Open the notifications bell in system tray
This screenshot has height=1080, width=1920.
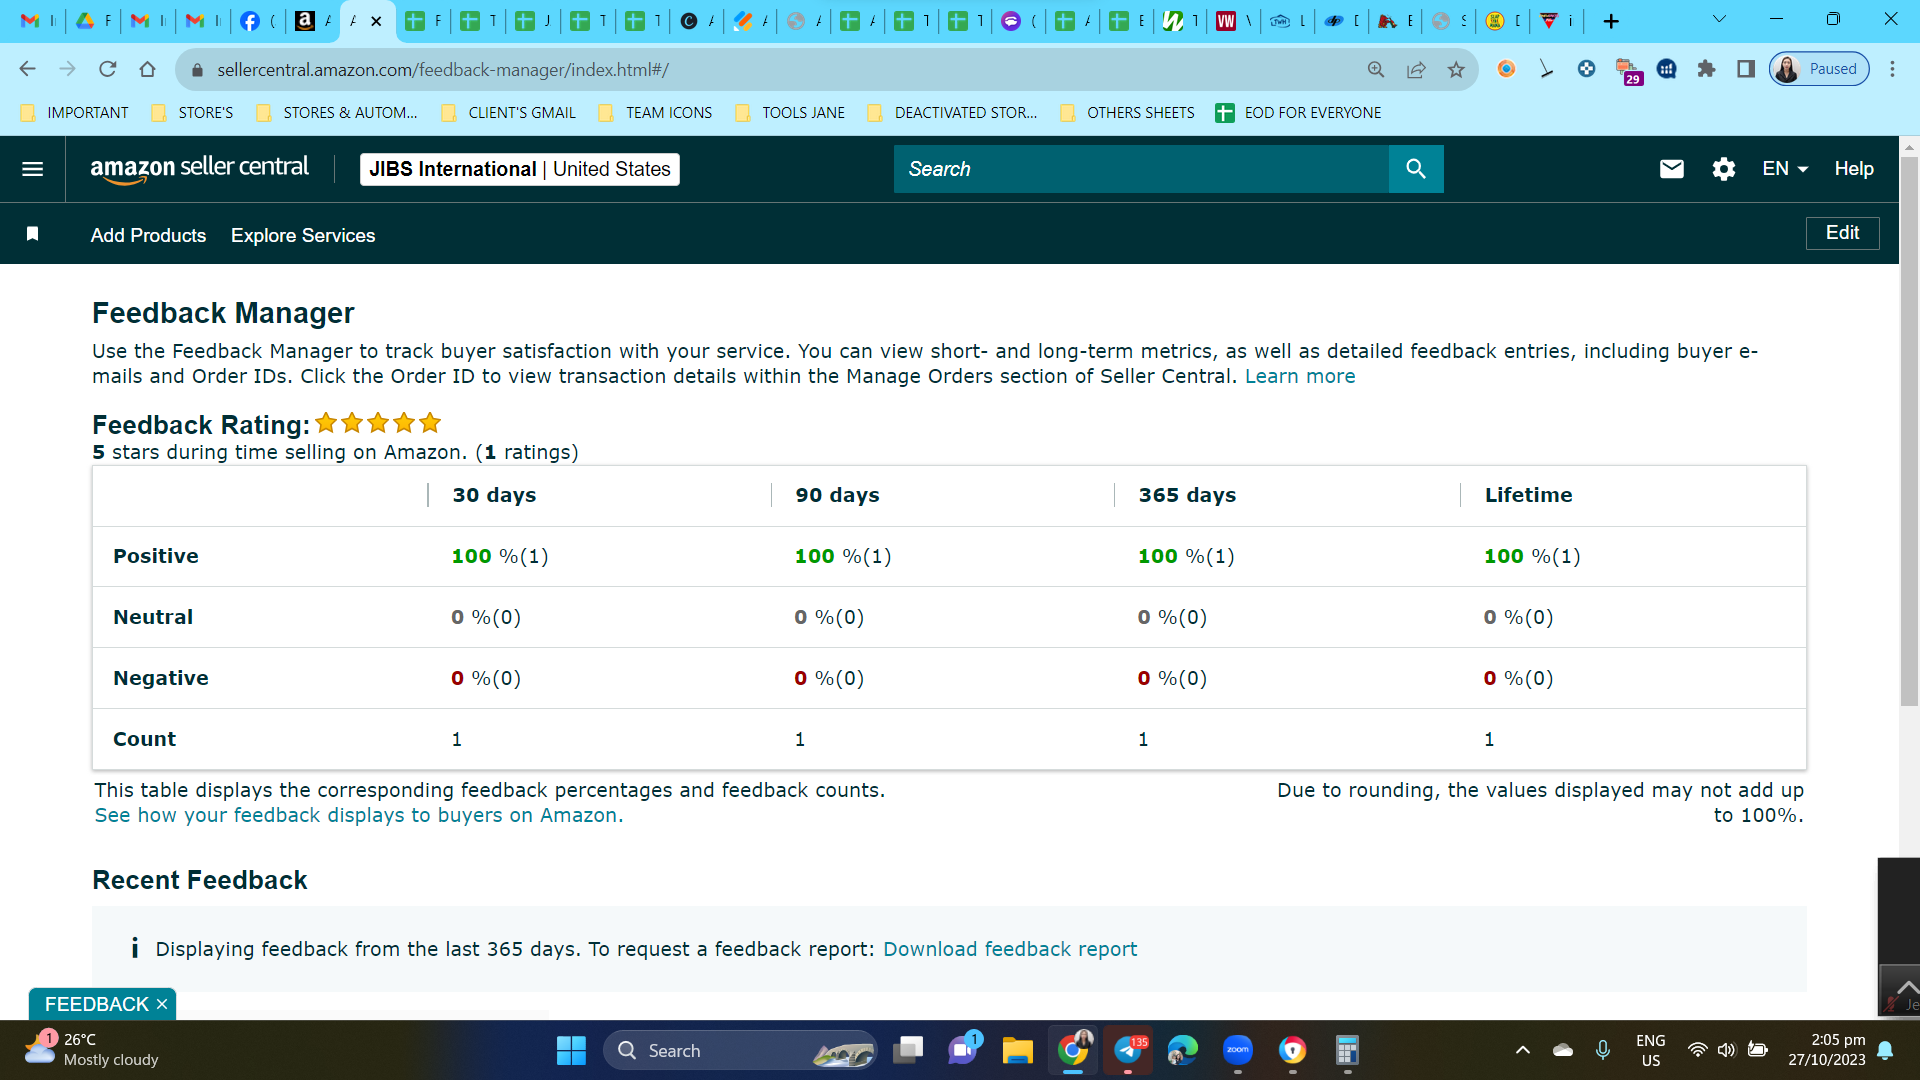click(1885, 1051)
